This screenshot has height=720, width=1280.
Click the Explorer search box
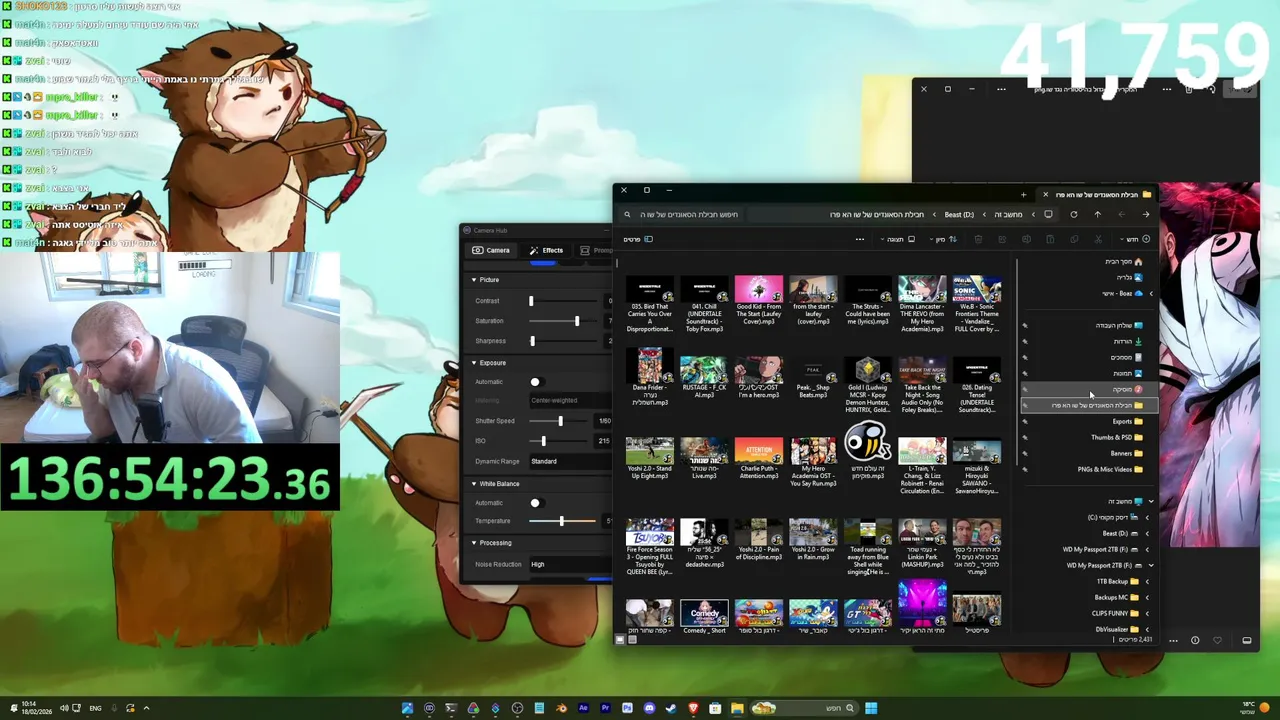tap(683, 214)
